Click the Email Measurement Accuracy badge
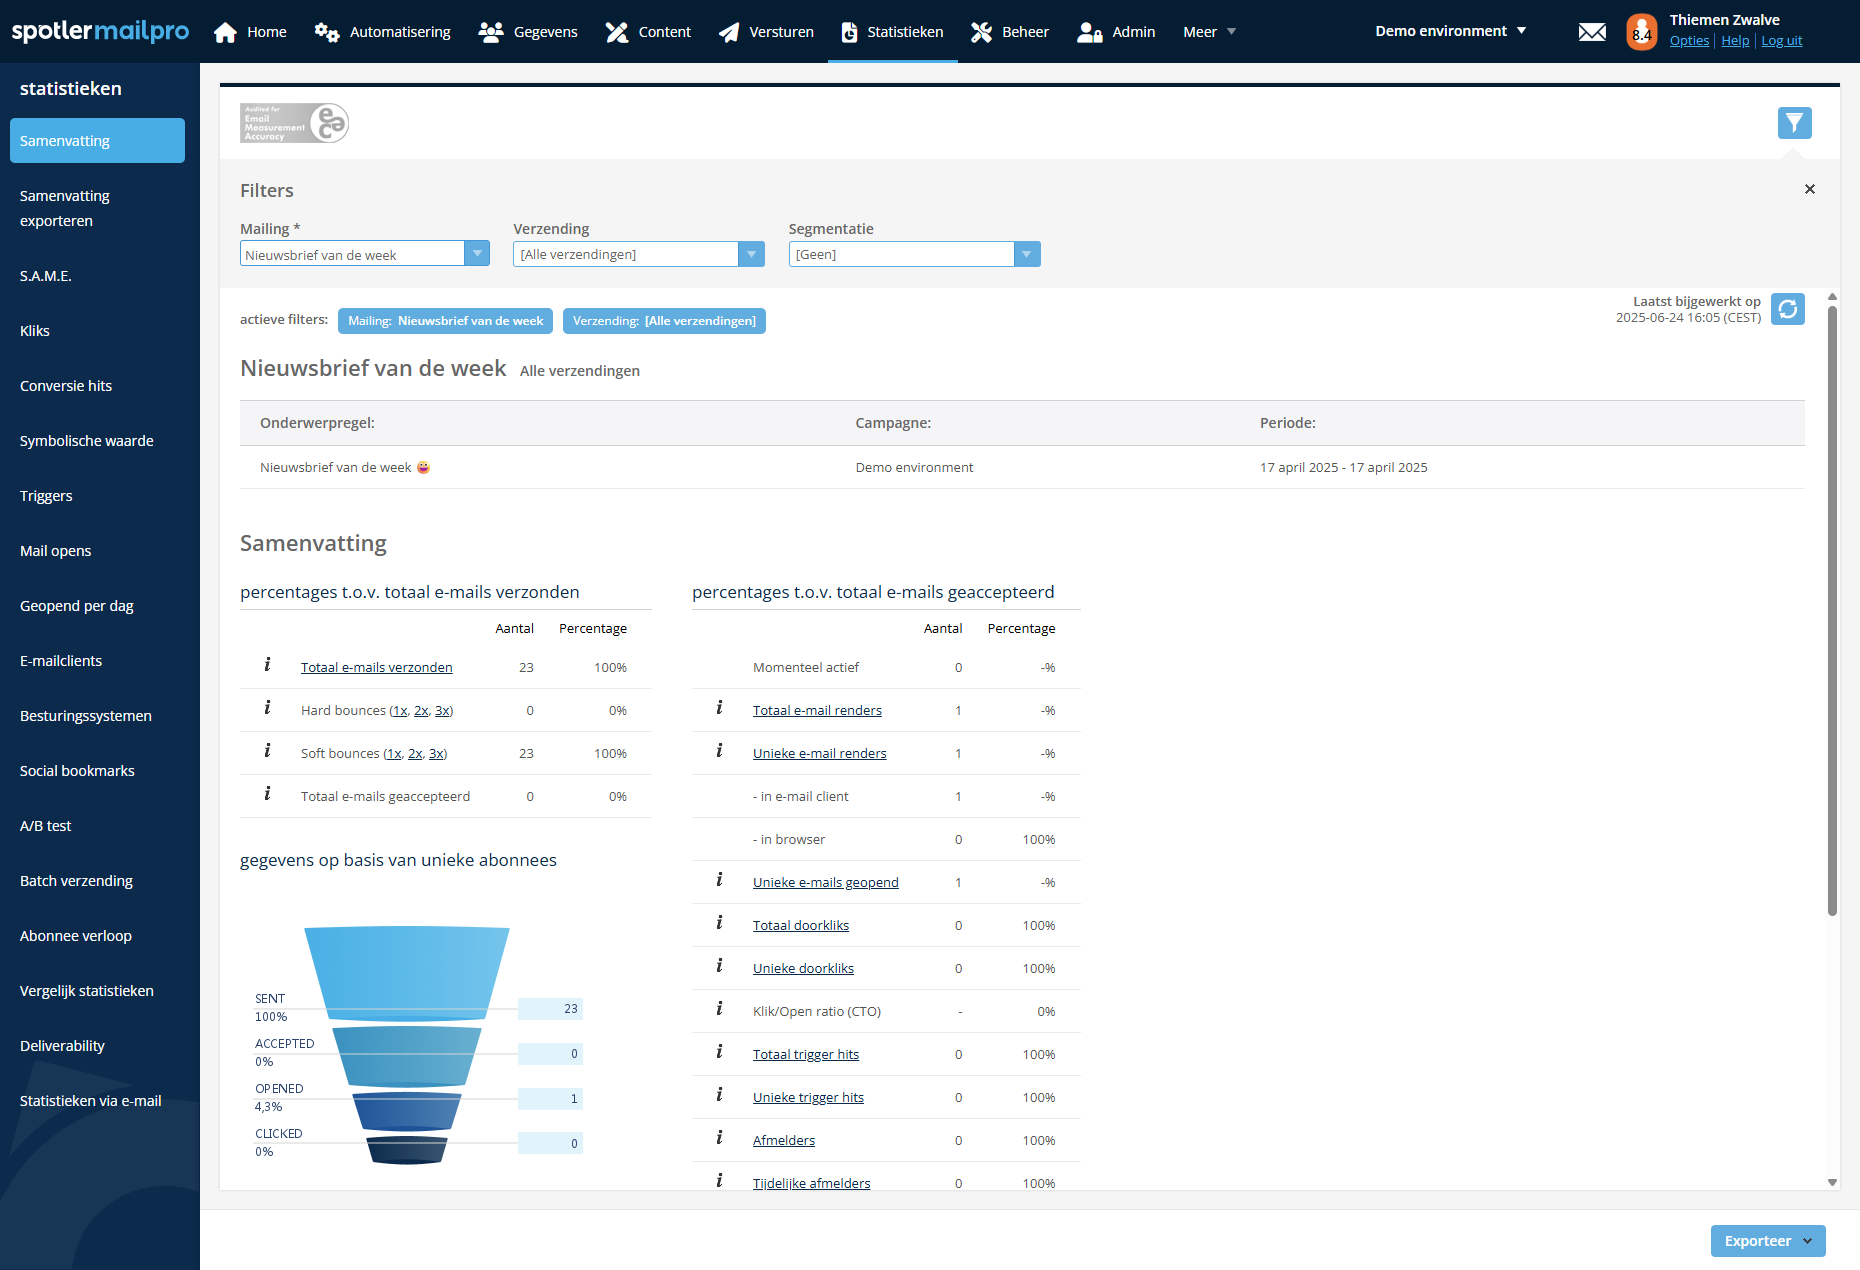Screen dimensions: 1860x1270 294,123
